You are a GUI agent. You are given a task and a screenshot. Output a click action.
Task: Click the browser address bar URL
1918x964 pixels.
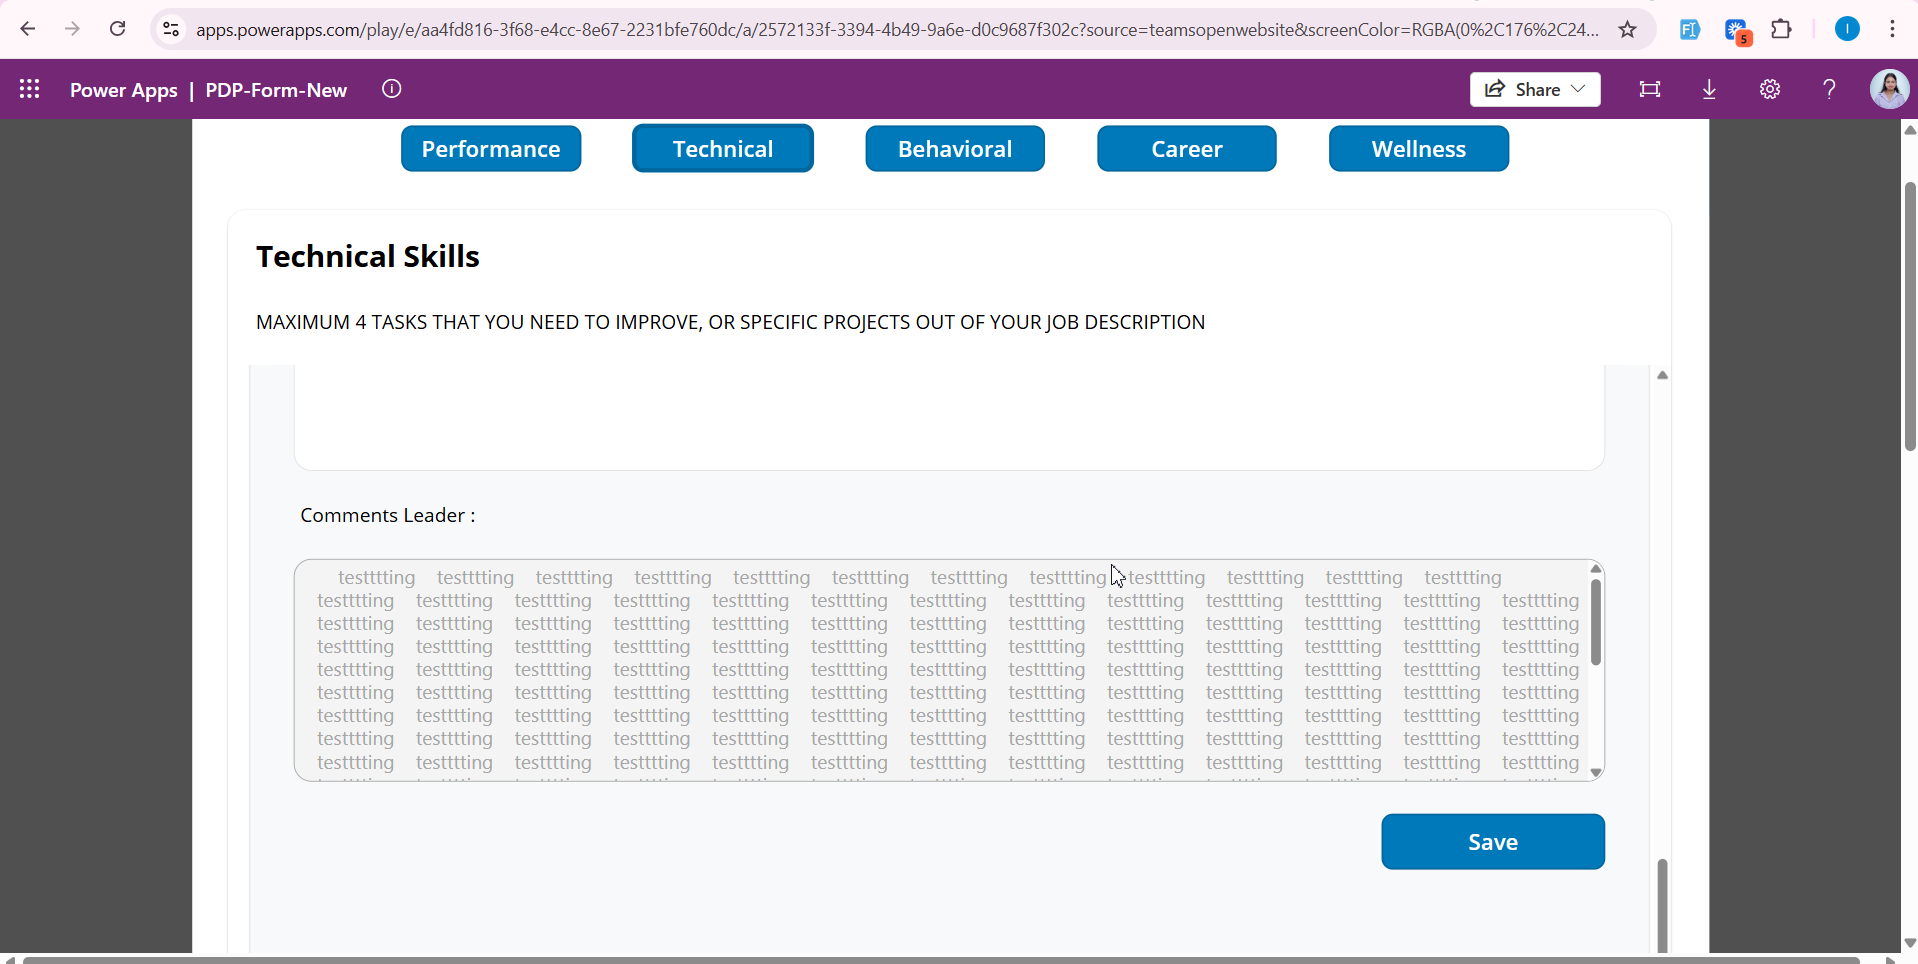(x=895, y=30)
